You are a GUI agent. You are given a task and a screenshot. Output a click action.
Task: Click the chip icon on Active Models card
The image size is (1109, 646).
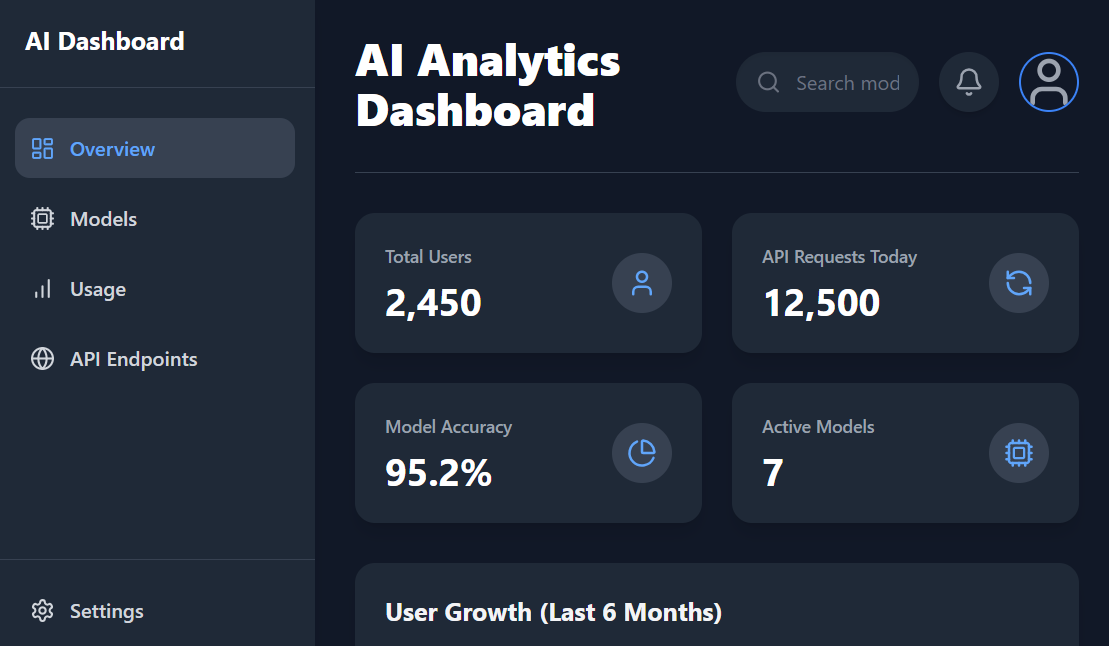1018,453
